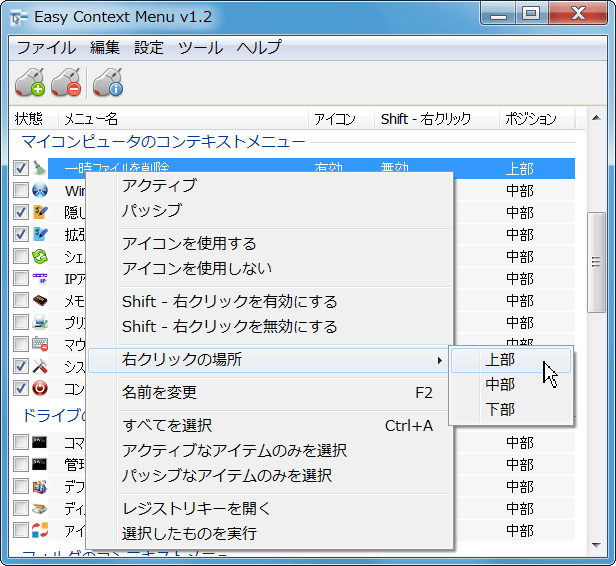616x566 pixels.
Task: Click the disk cleanup icon in the ディ row
Action: click(x=40, y=508)
